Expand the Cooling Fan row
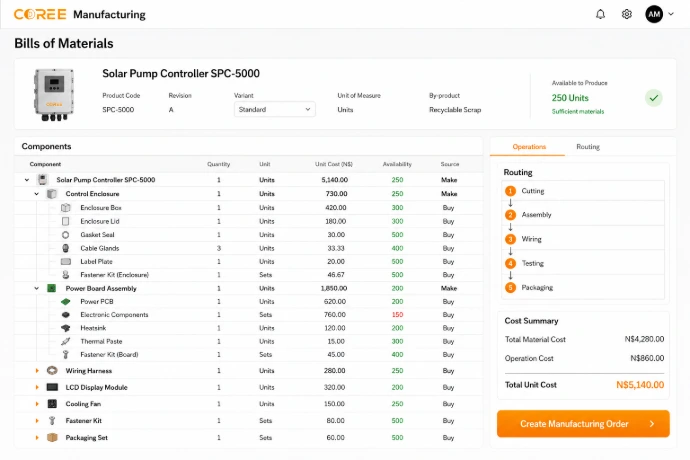The image size is (690, 460). point(37,404)
